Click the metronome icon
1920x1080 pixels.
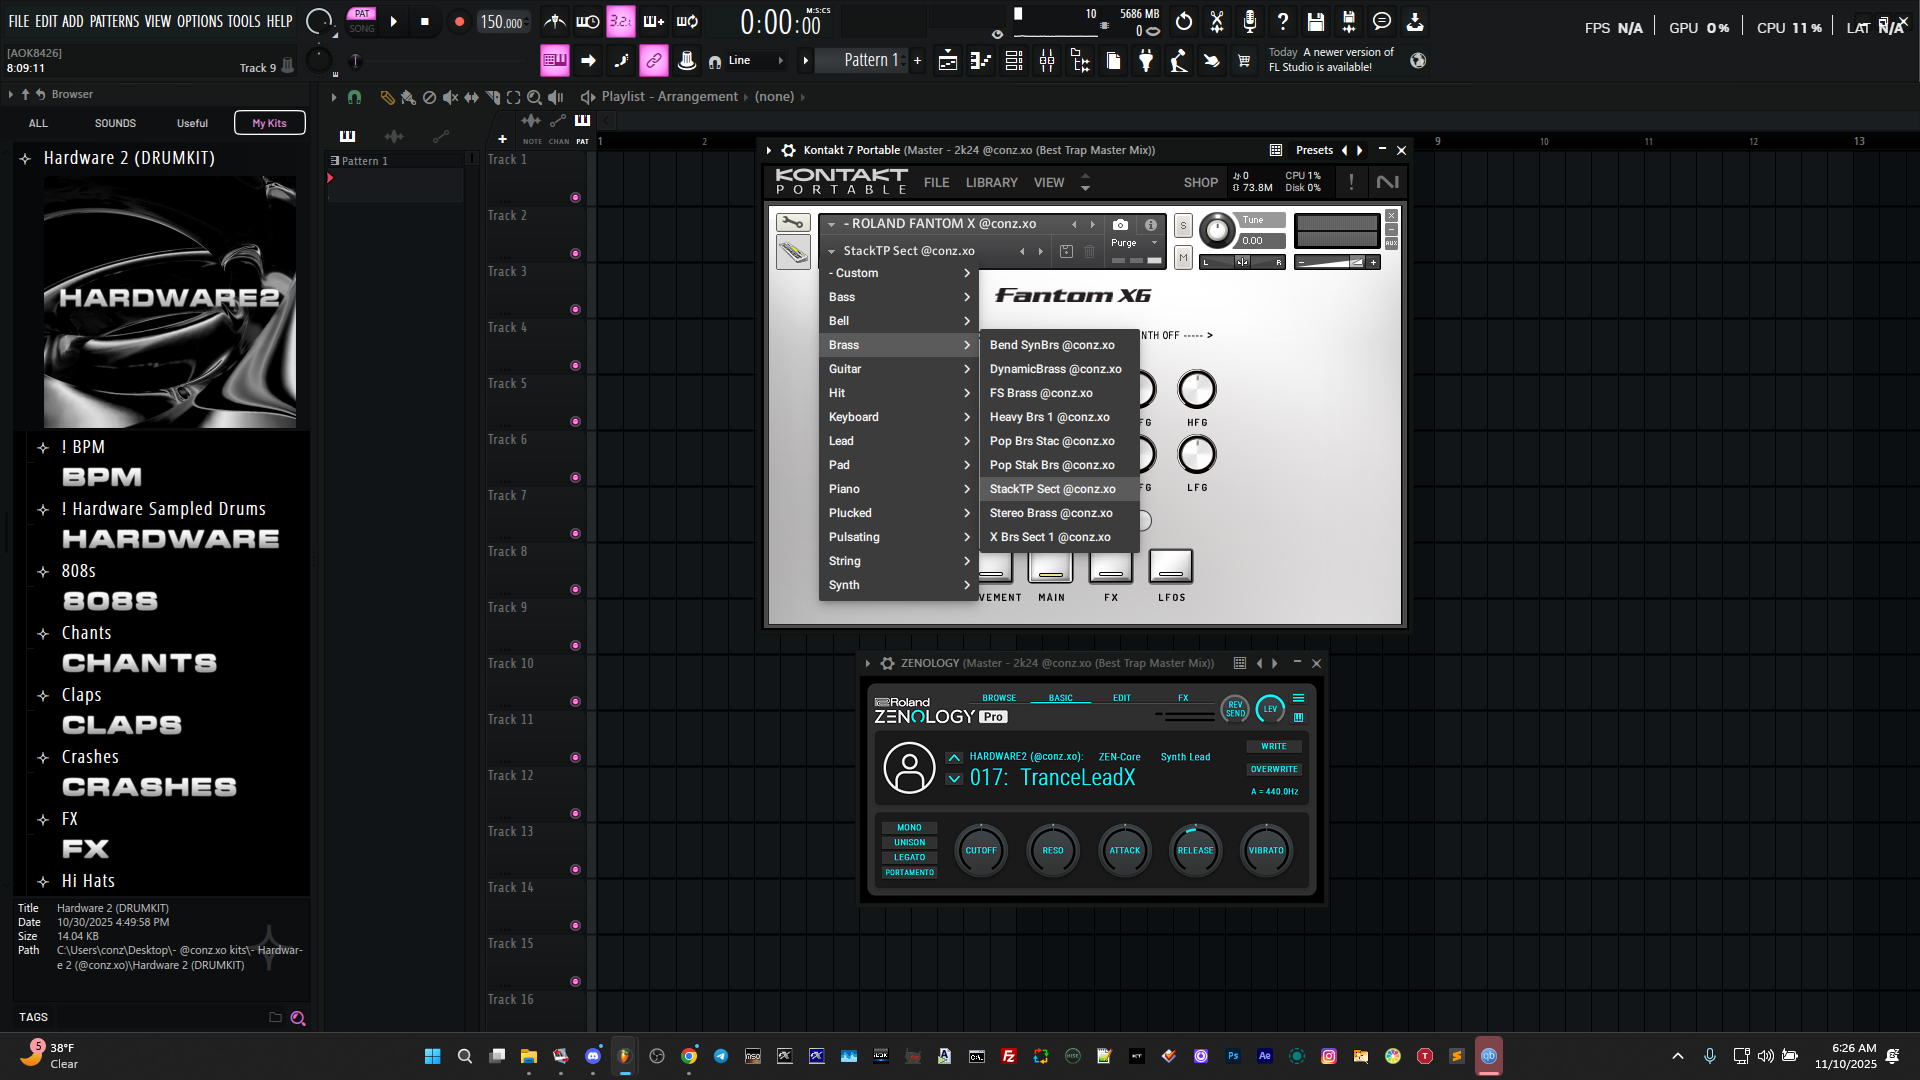coord(554,21)
